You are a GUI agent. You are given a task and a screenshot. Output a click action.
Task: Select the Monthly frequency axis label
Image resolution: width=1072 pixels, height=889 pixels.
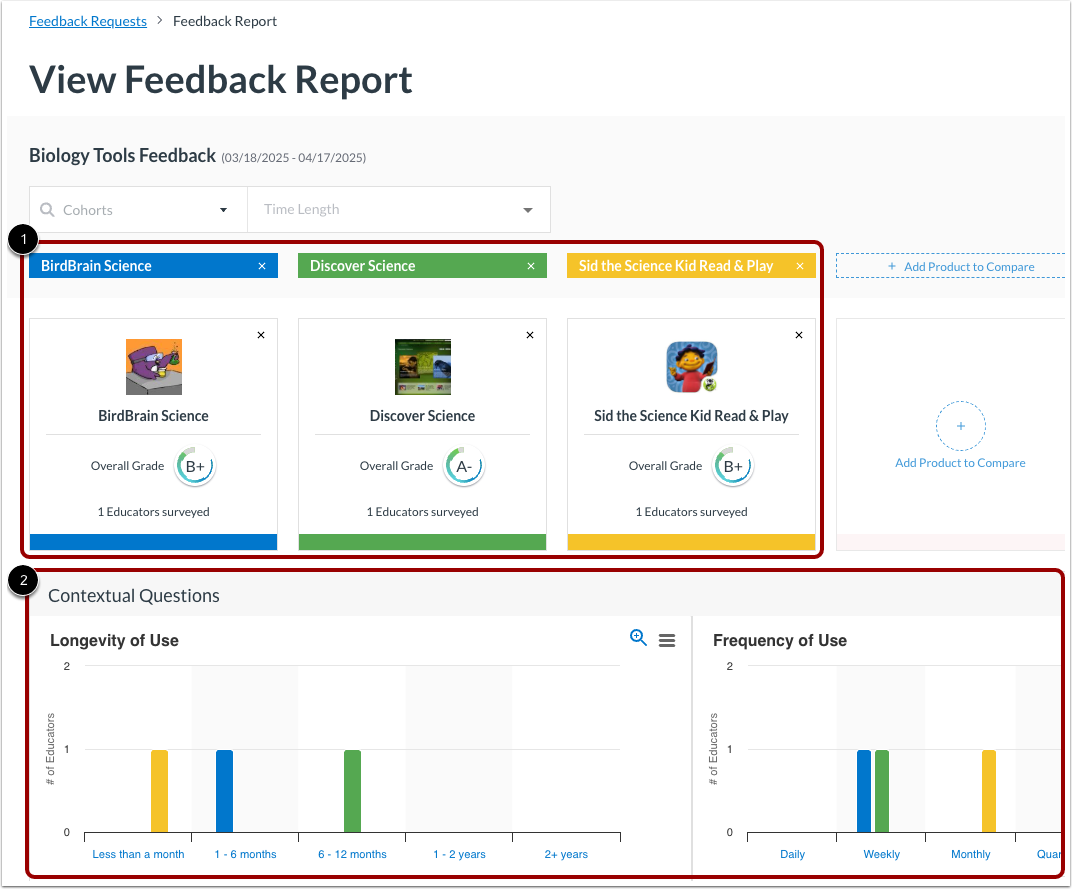pyautogui.click(x=970, y=854)
